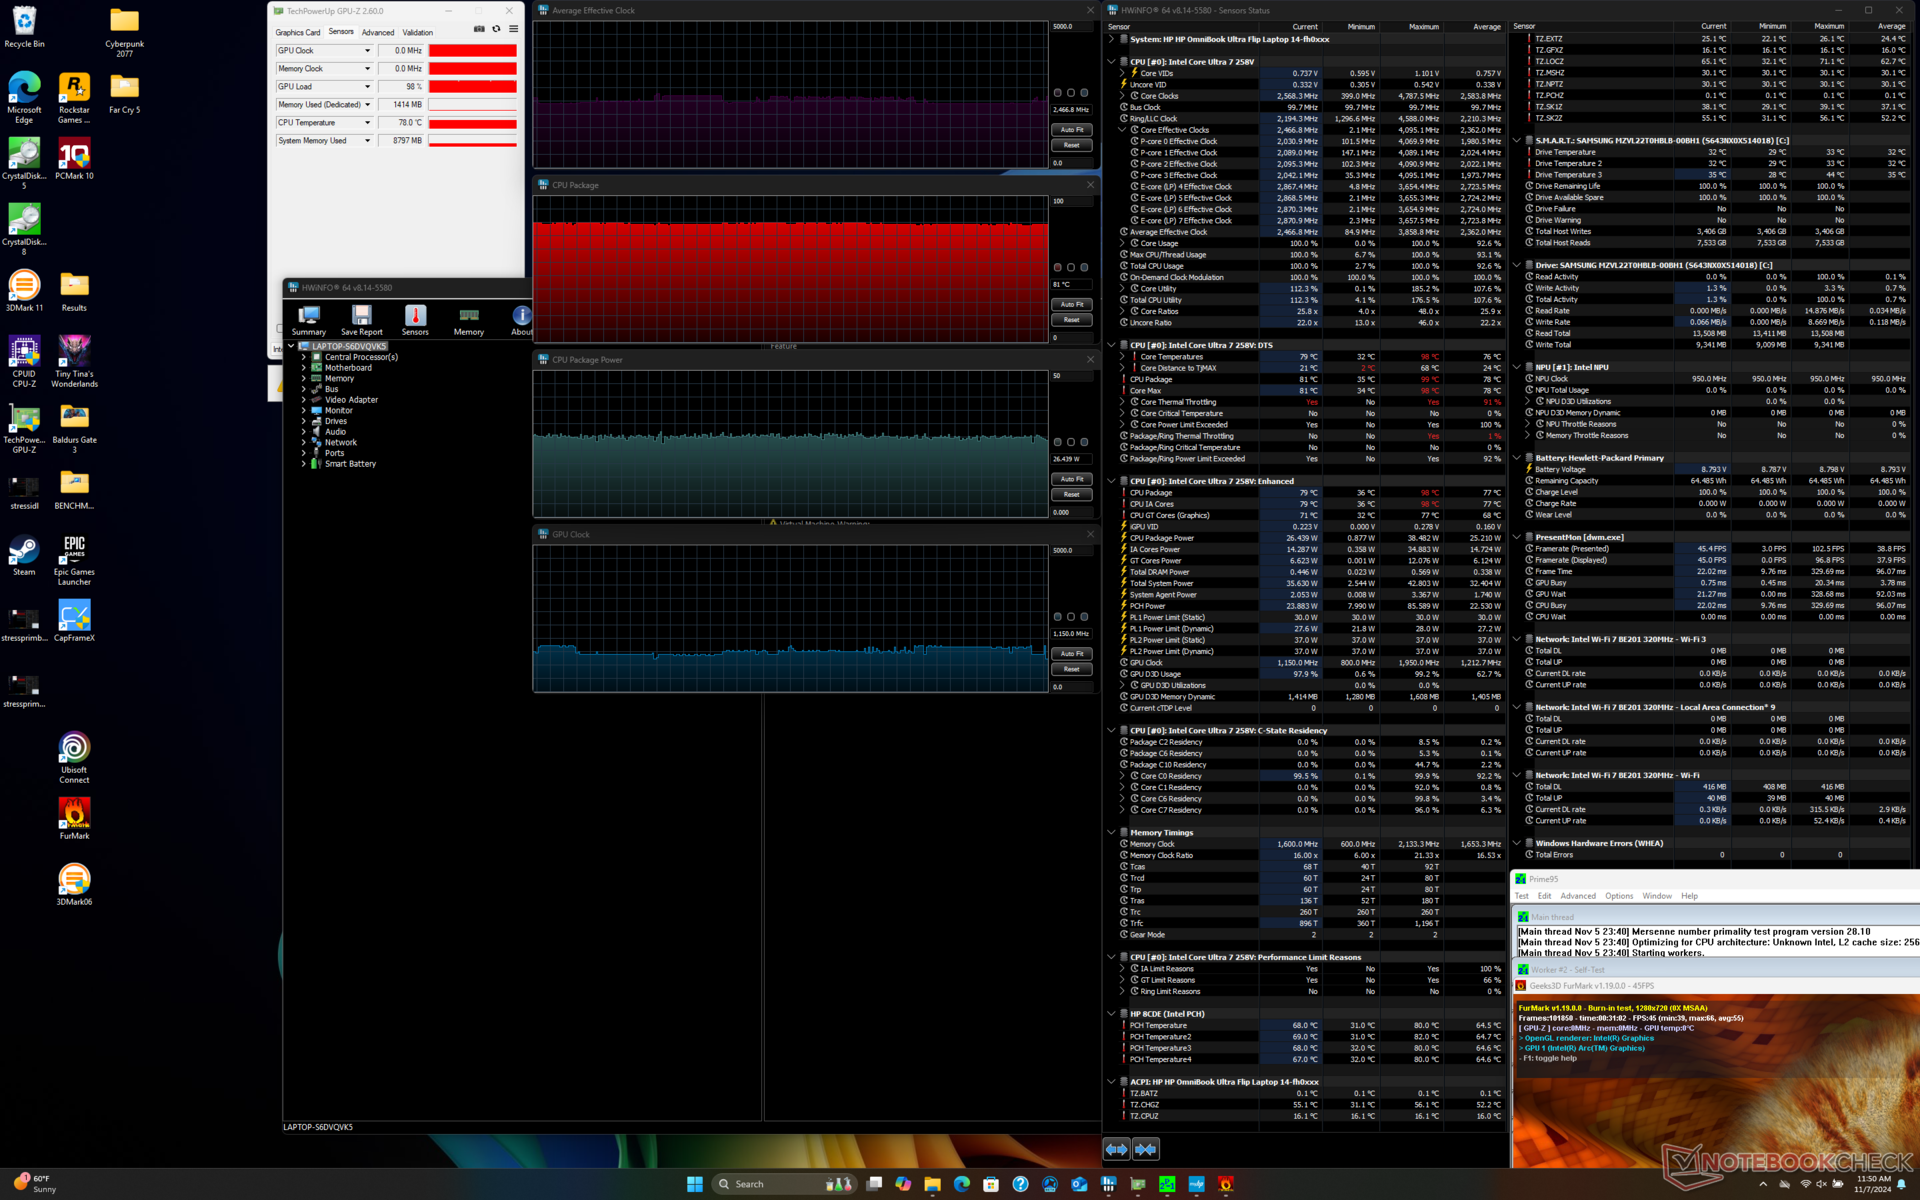Select the 3DMark 11 desktop icon
Viewport: 1920px width, 1200px height.
click(24, 292)
